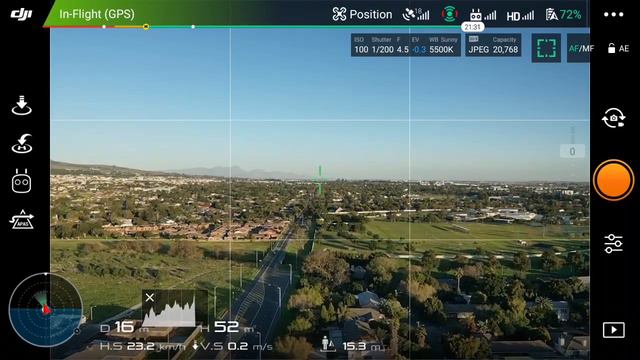Tap the gimbal pitch slider showing 0
The width and height of the screenshot is (640, 360).
[572, 151]
